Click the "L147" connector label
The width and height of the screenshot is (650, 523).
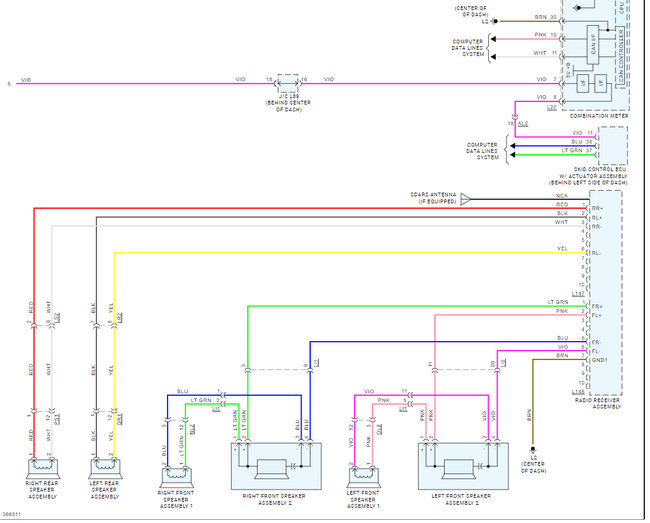click(578, 294)
